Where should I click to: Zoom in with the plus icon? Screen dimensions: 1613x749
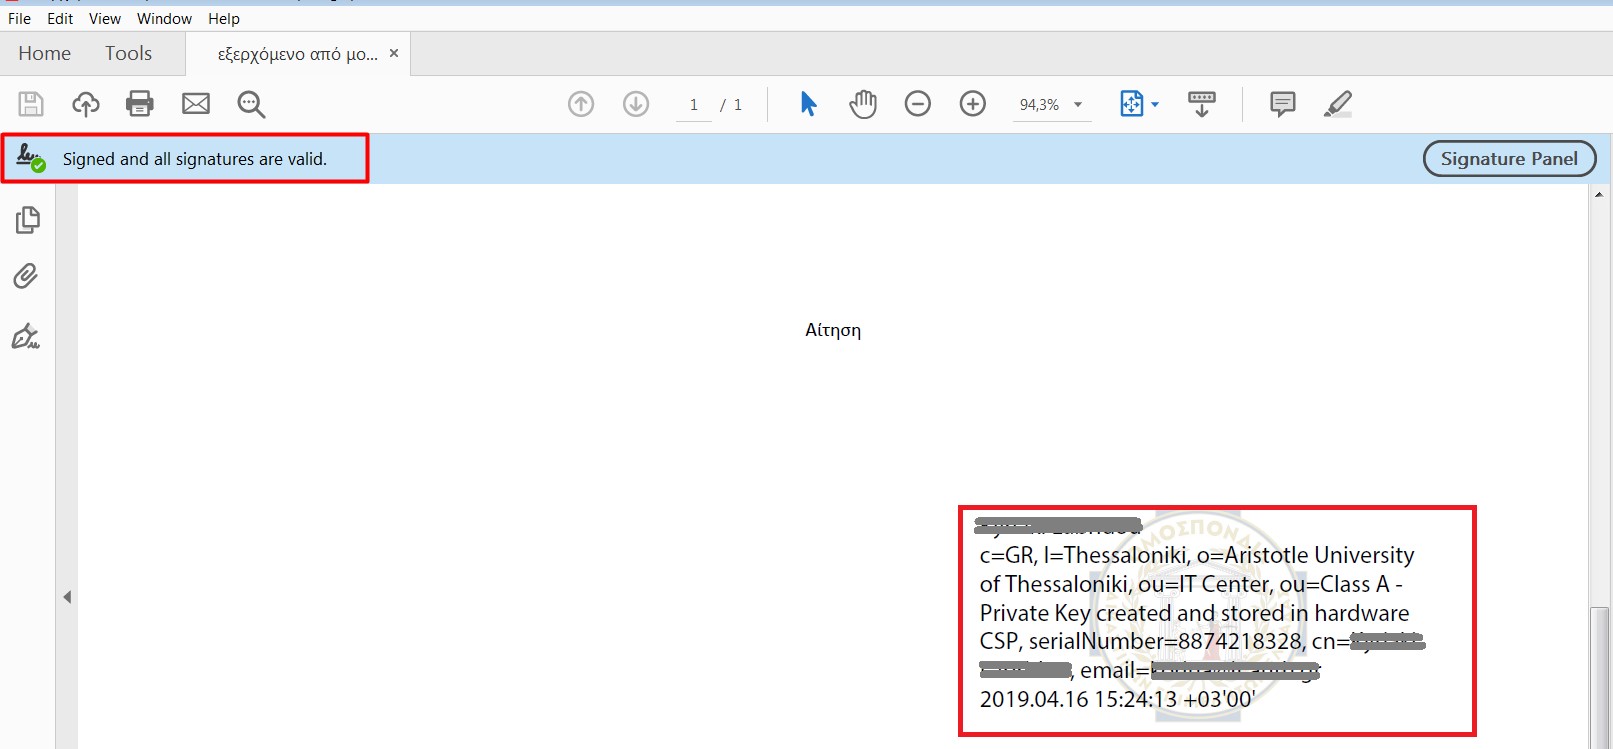pos(972,104)
